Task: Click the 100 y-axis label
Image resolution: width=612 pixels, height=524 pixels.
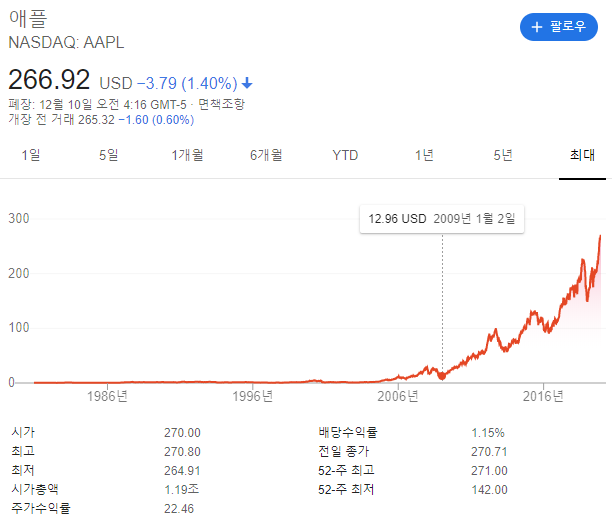Action: pos(19,328)
